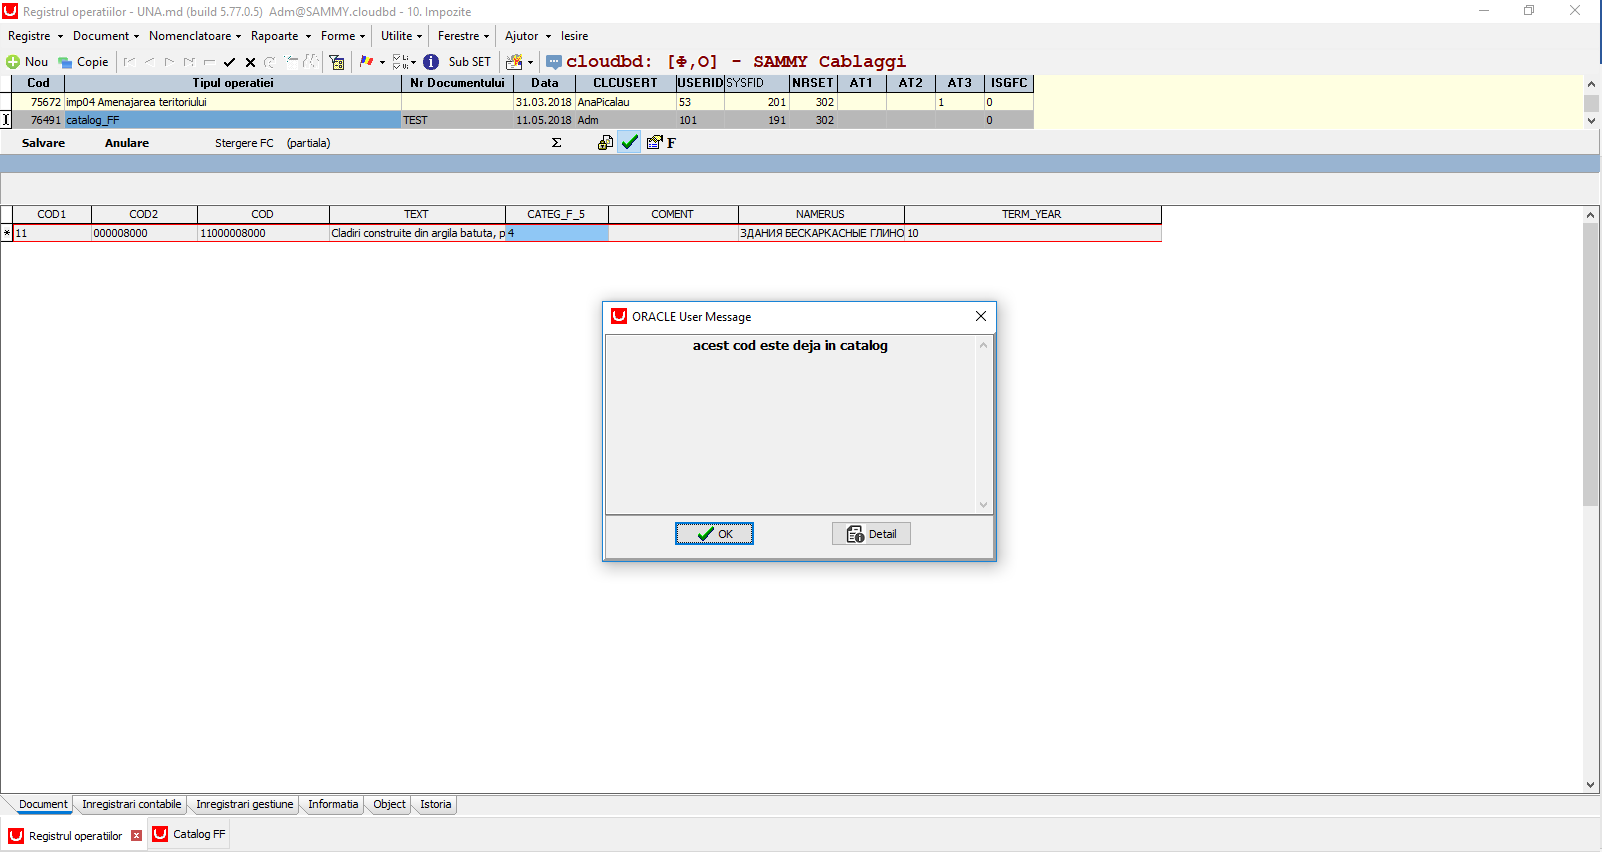The height and width of the screenshot is (852, 1602).
Task: Click the Detail button in dialog
Action: [871, 534]
